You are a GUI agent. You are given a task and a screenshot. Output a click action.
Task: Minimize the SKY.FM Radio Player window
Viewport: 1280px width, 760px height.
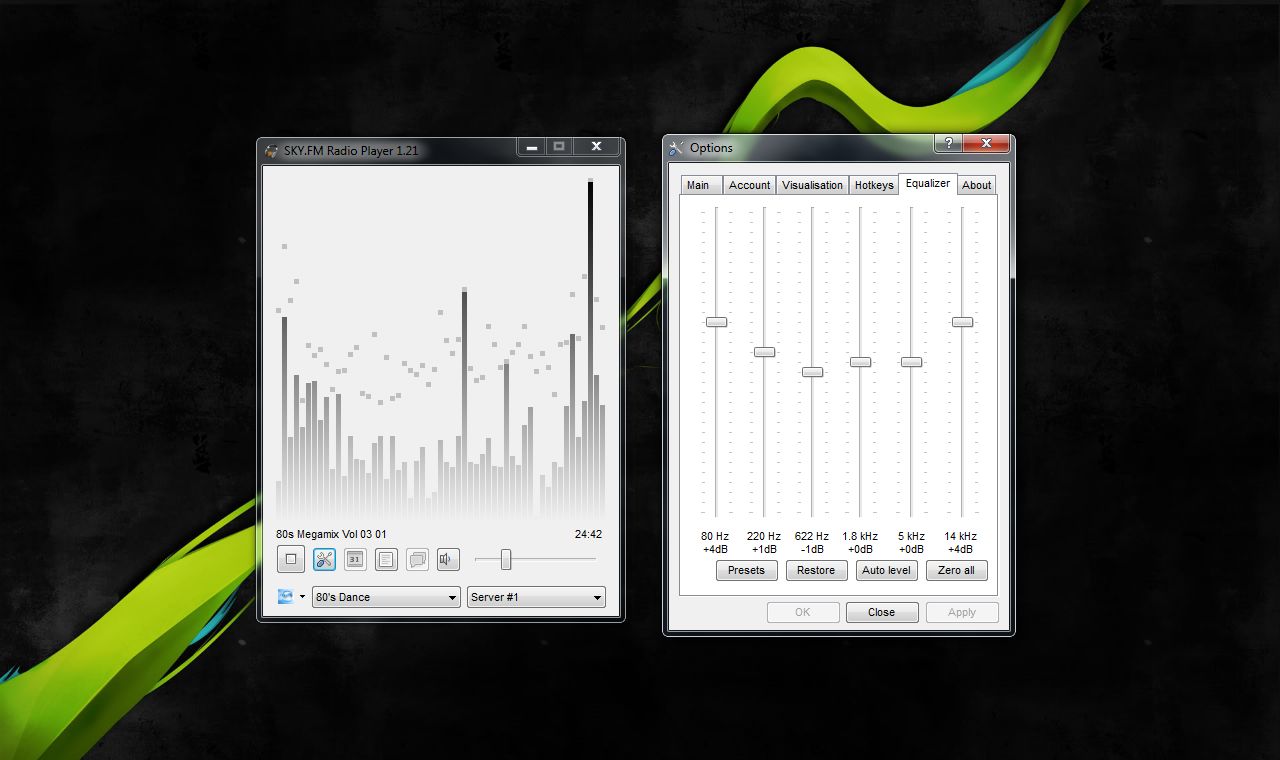point(532,147)
